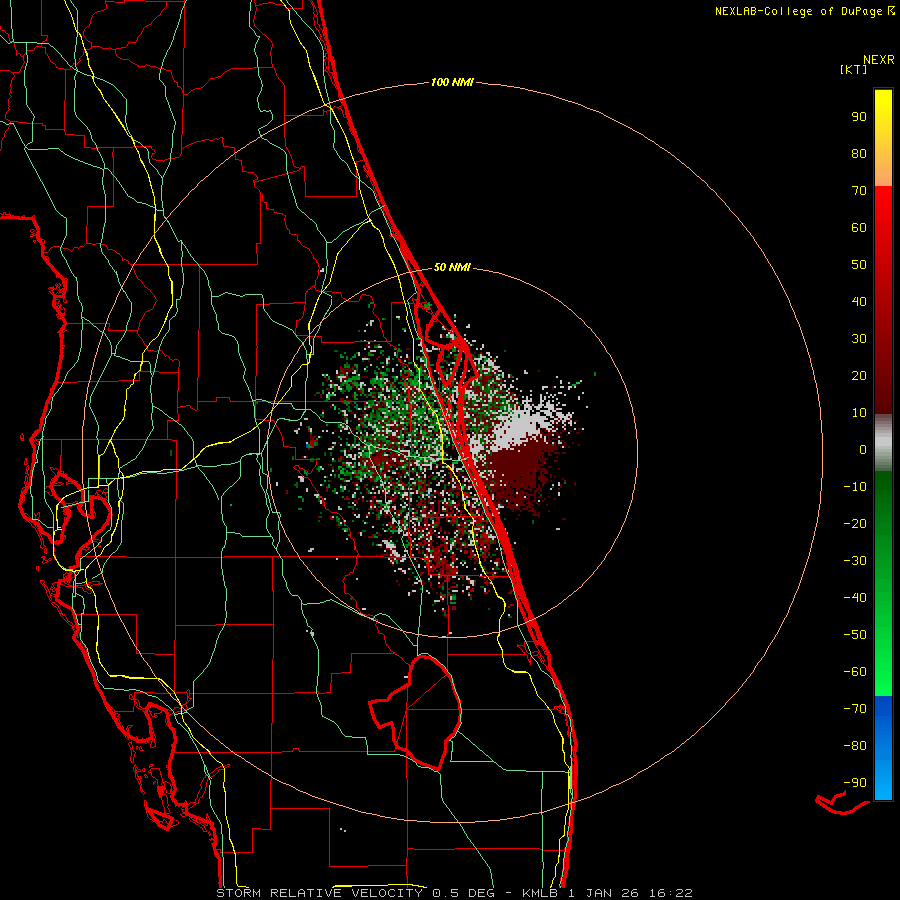The height and width of the screenshot is (900, 900).
Task: Pick the yellow-orange top segment of the color bar
Action: tap(883, 138)
